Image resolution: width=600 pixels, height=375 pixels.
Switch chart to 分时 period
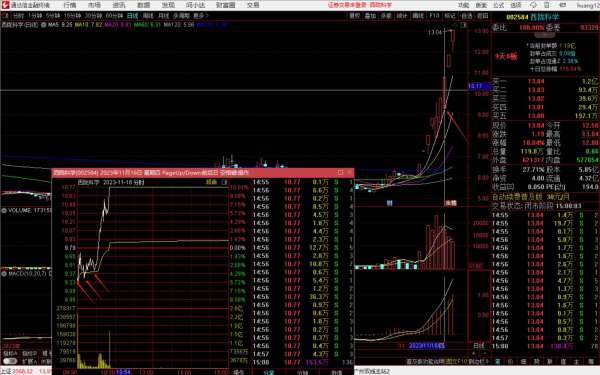18,16
